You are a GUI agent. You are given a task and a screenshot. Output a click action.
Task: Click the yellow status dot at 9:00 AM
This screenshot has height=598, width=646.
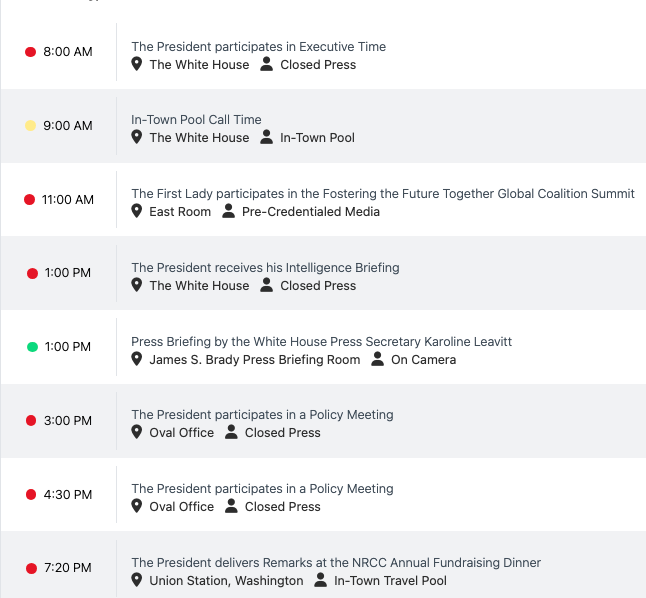31,126
